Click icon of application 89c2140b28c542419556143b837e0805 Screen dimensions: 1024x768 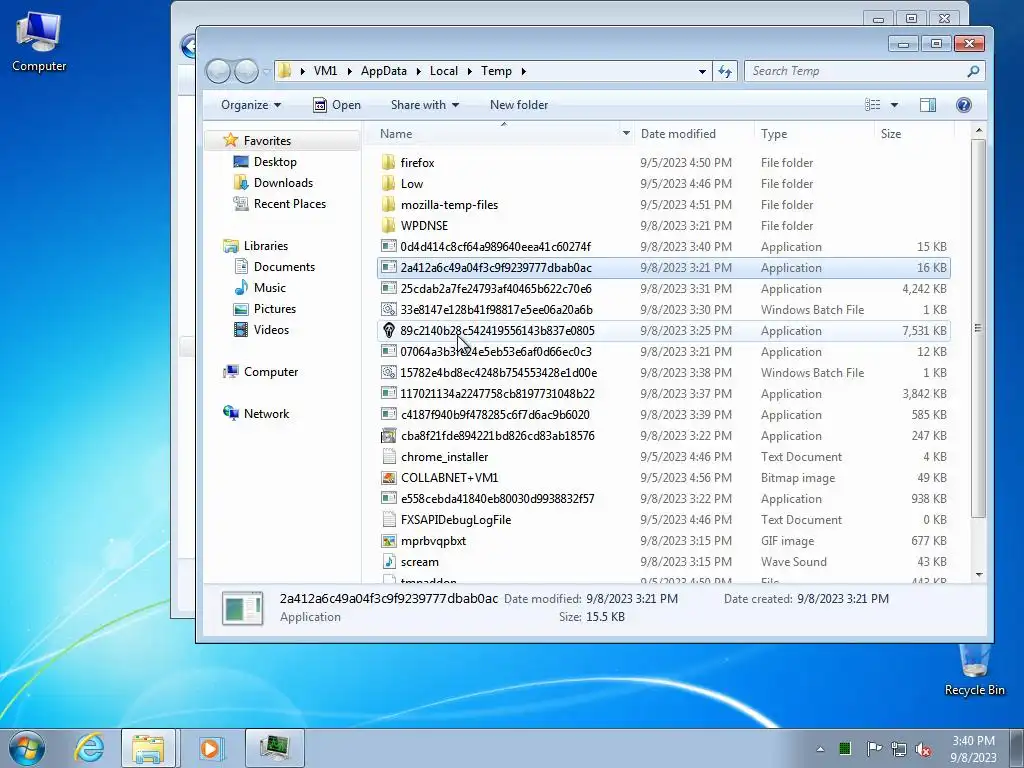[x=389, y=330]
